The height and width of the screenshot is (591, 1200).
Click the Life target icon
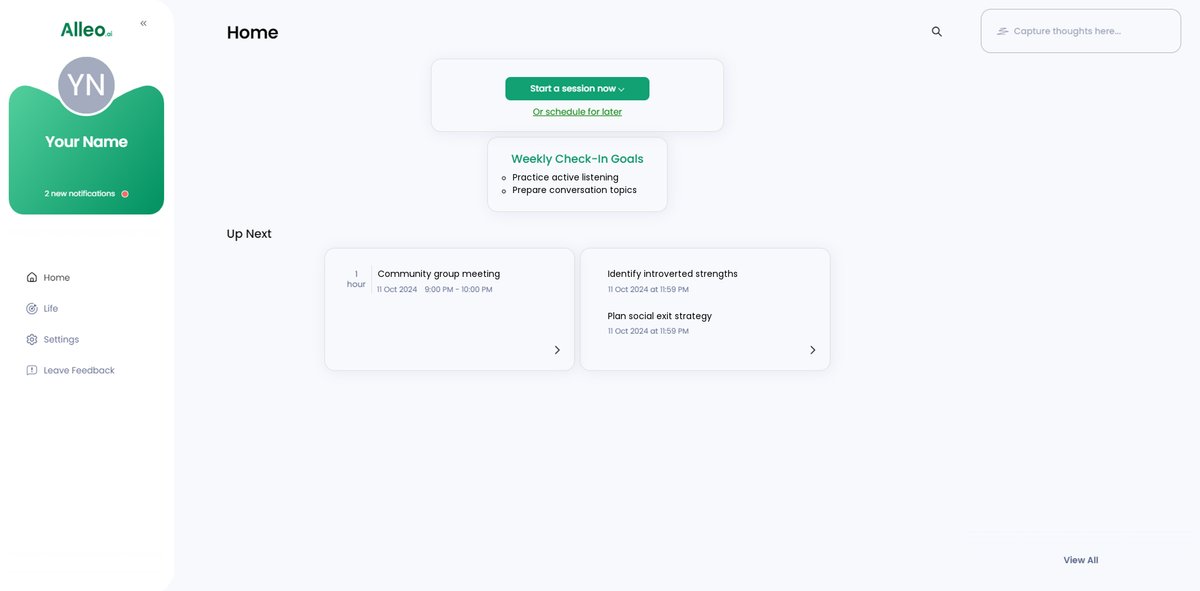pos(32,309)
